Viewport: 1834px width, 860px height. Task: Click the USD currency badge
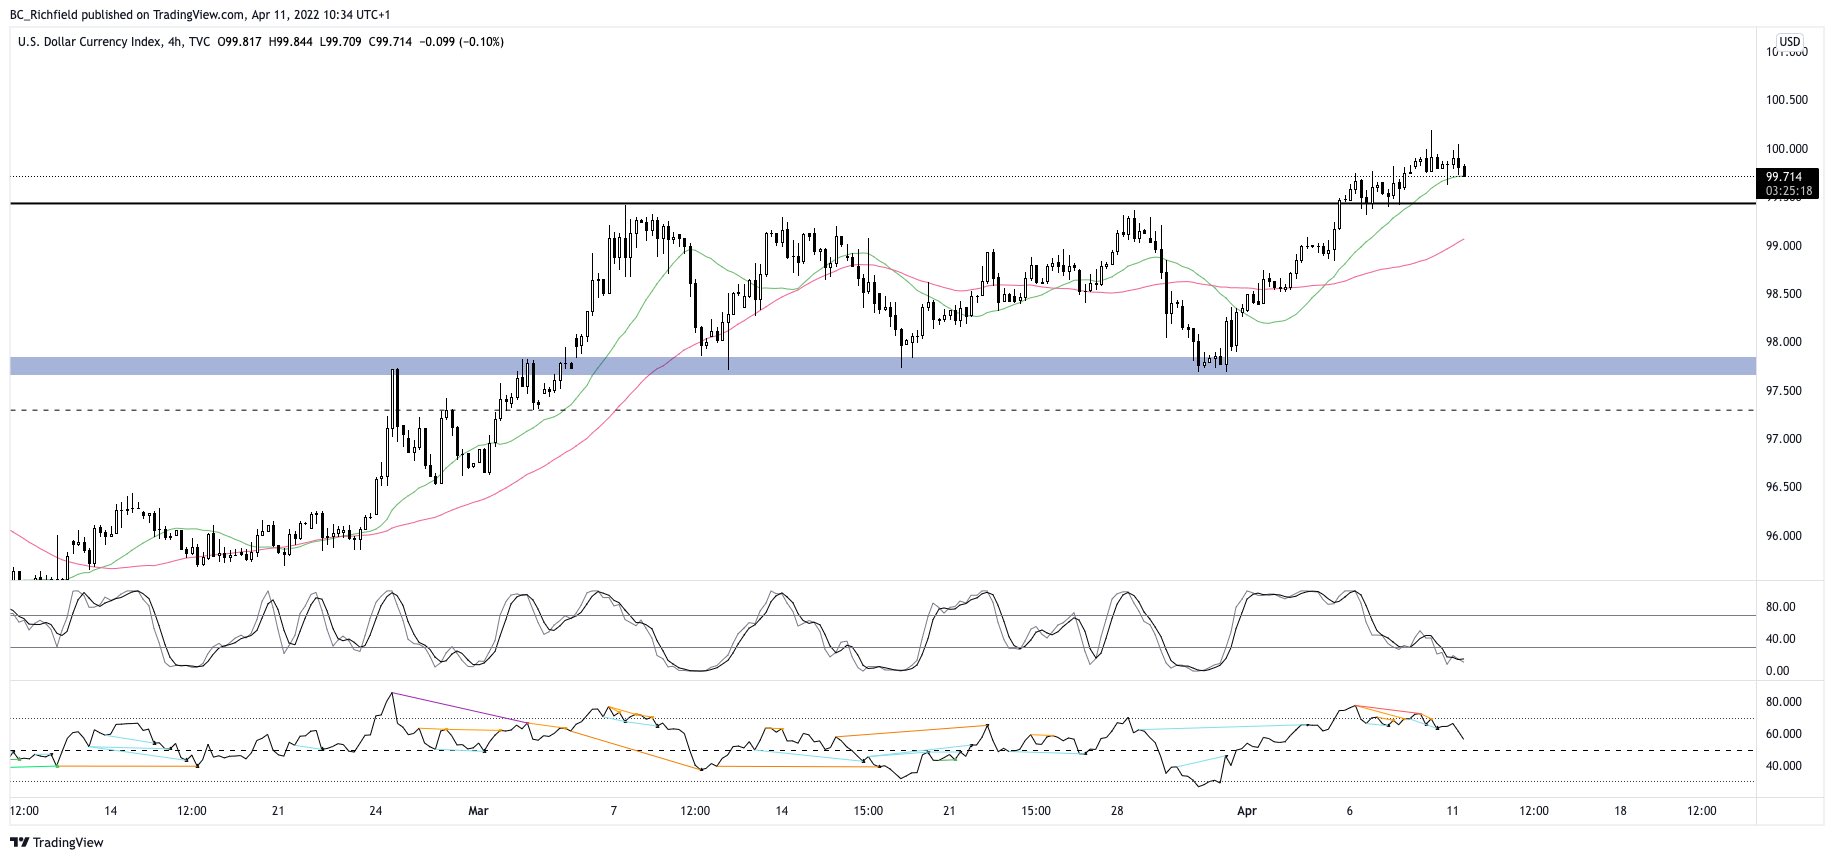(x=1789, y=42)
